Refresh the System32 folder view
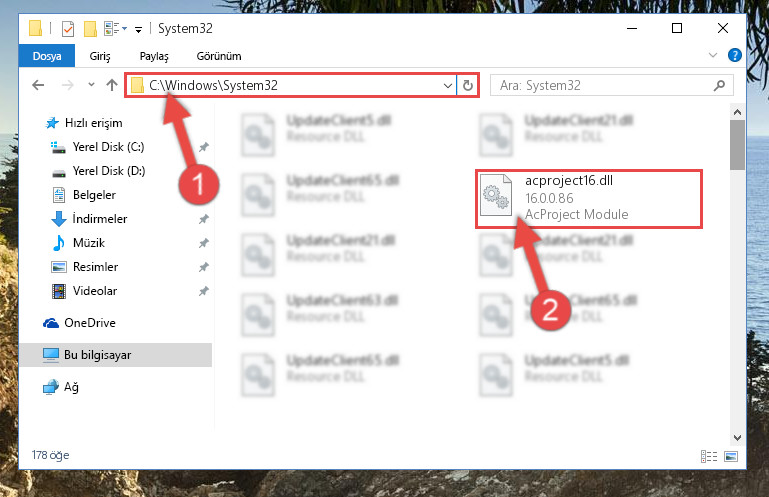The image size is (769, 497). tap(468, 85)
